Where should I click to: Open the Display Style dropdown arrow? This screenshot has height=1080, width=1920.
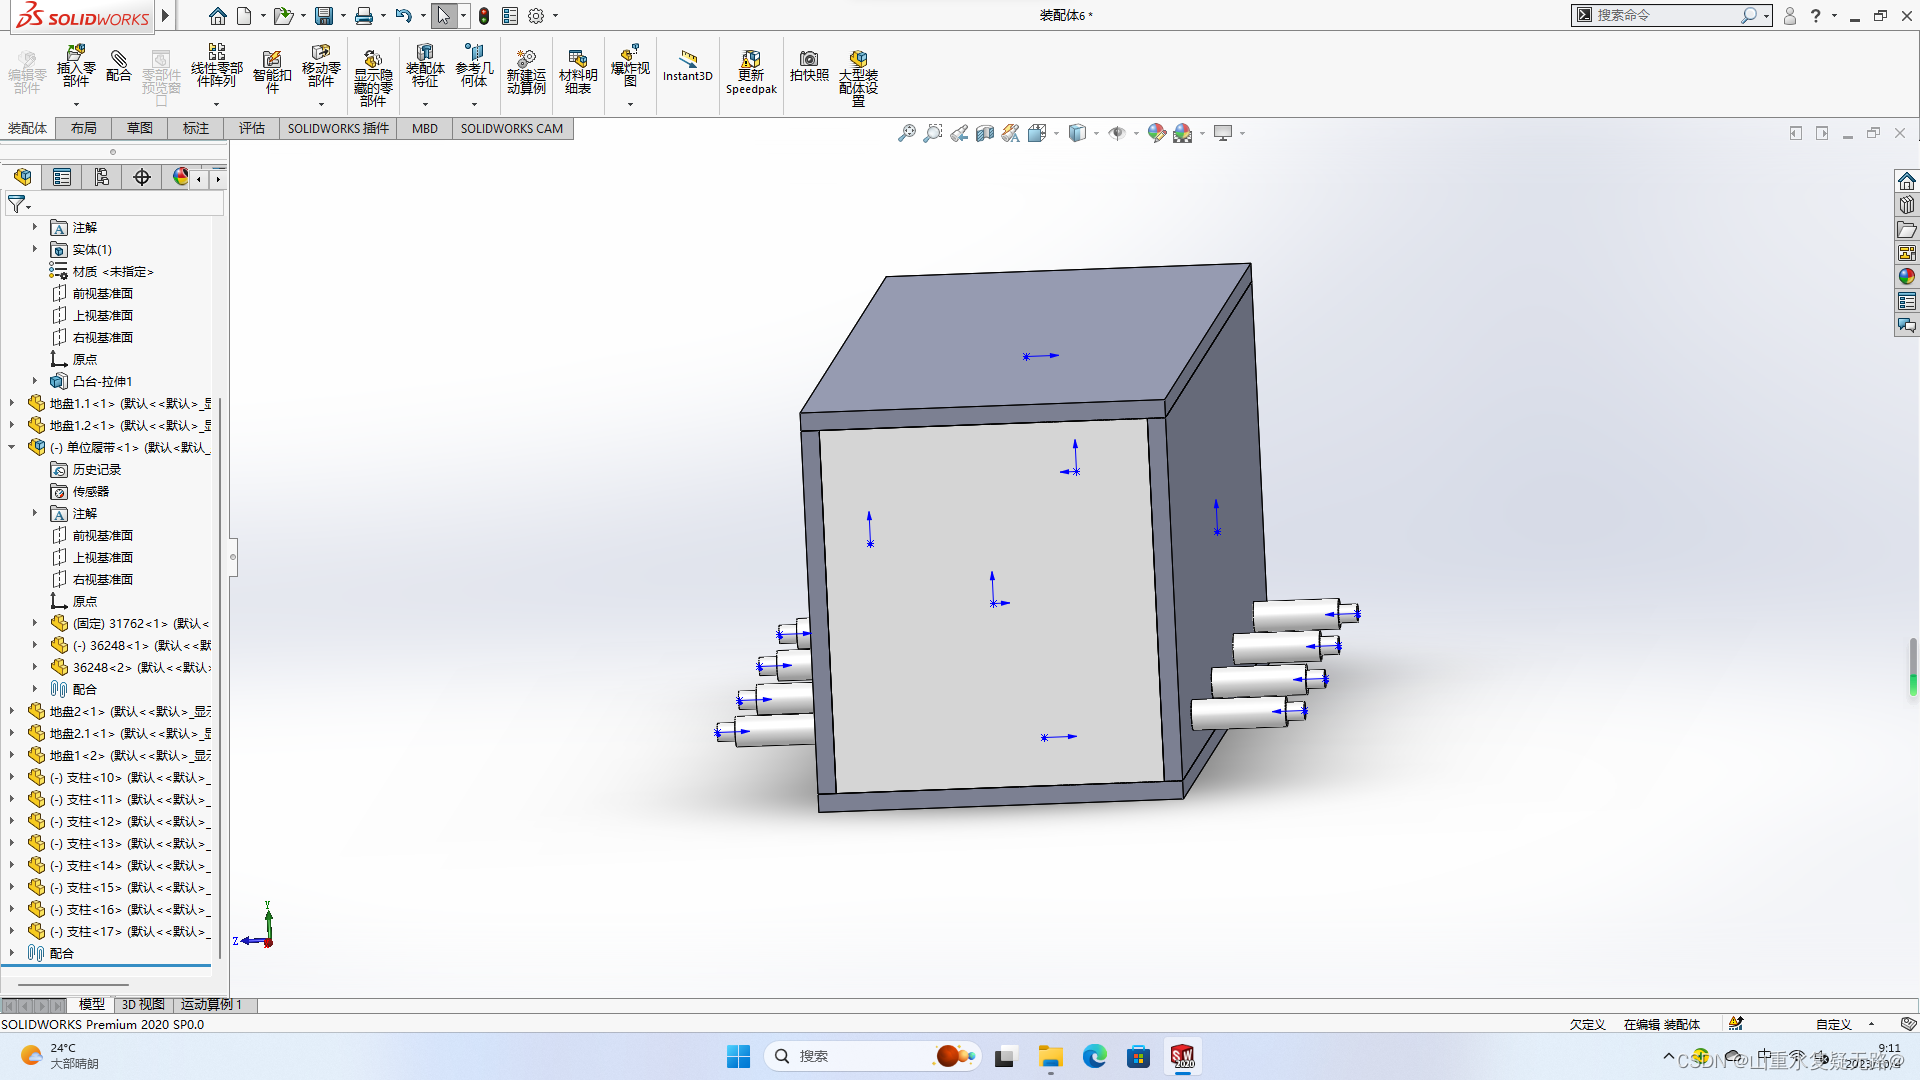pyautogui.click(x=1095, y=132)
